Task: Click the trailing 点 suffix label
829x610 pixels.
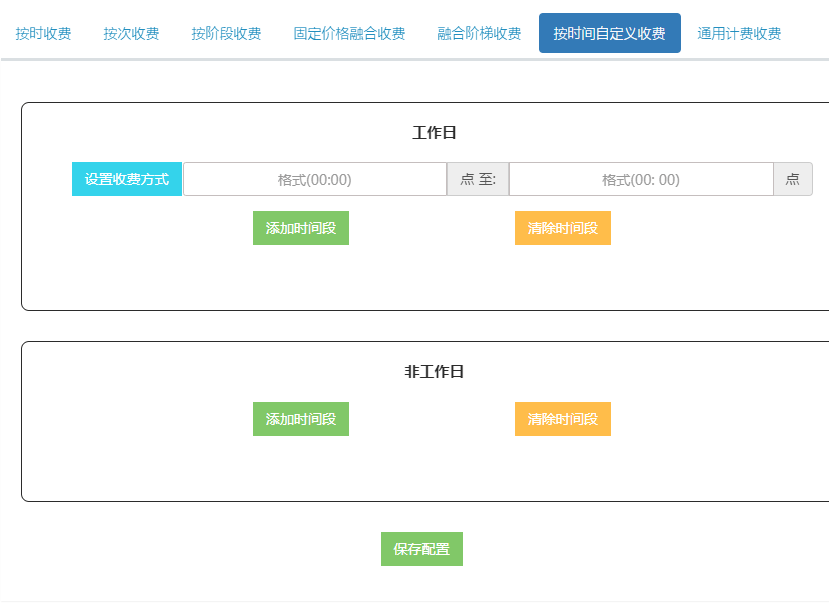Action: pos(792,180)
